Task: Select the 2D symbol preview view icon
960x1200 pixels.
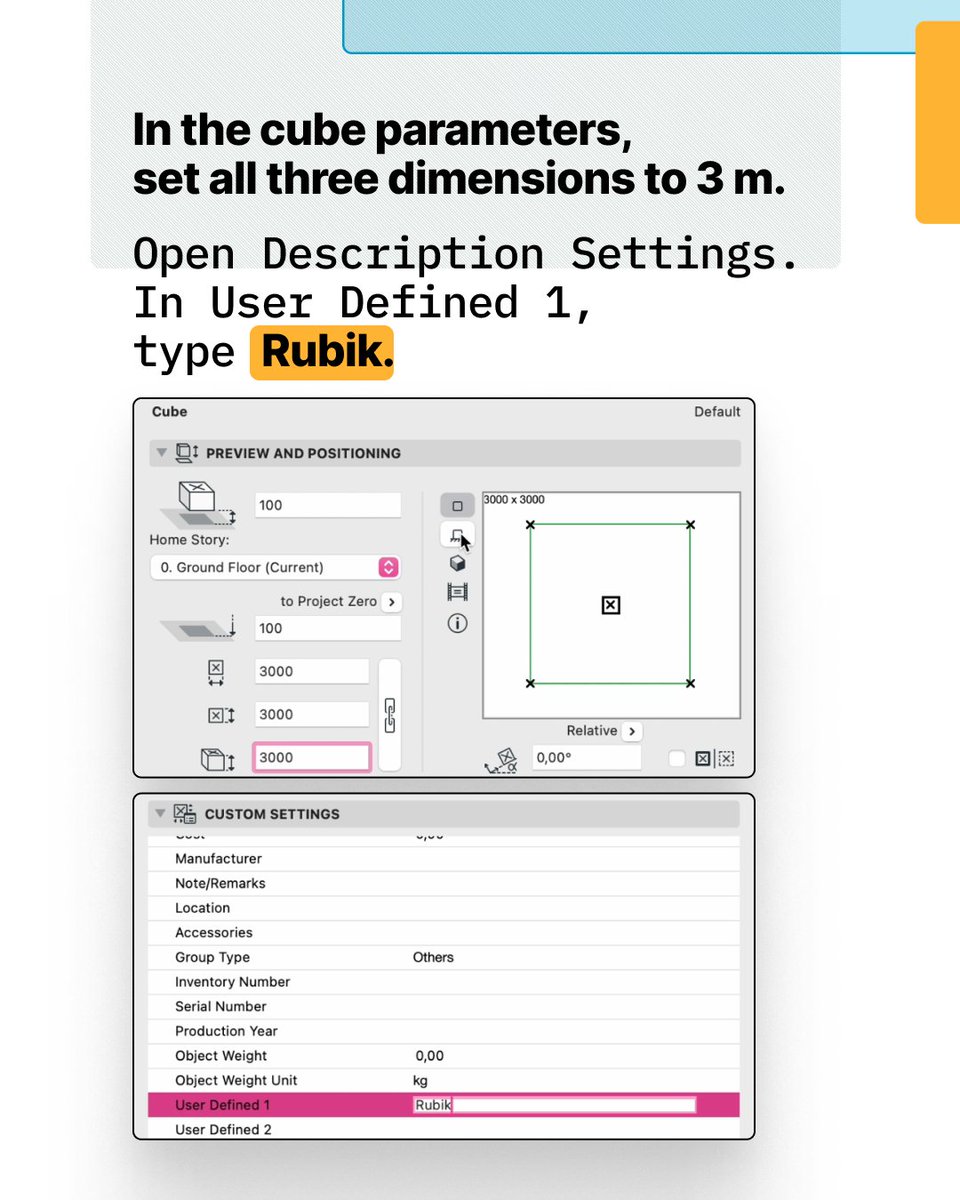Action: 457,505
